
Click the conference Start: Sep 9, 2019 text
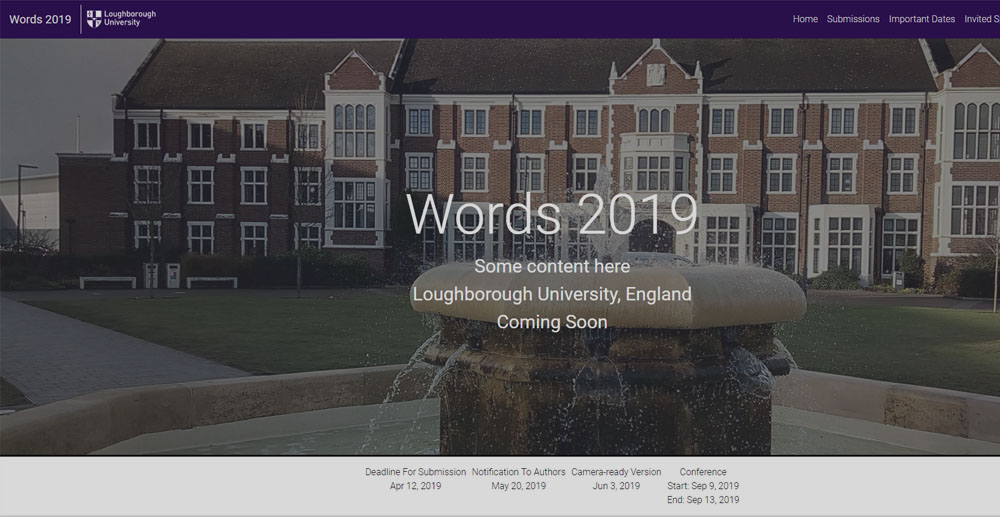pos(703,486)
